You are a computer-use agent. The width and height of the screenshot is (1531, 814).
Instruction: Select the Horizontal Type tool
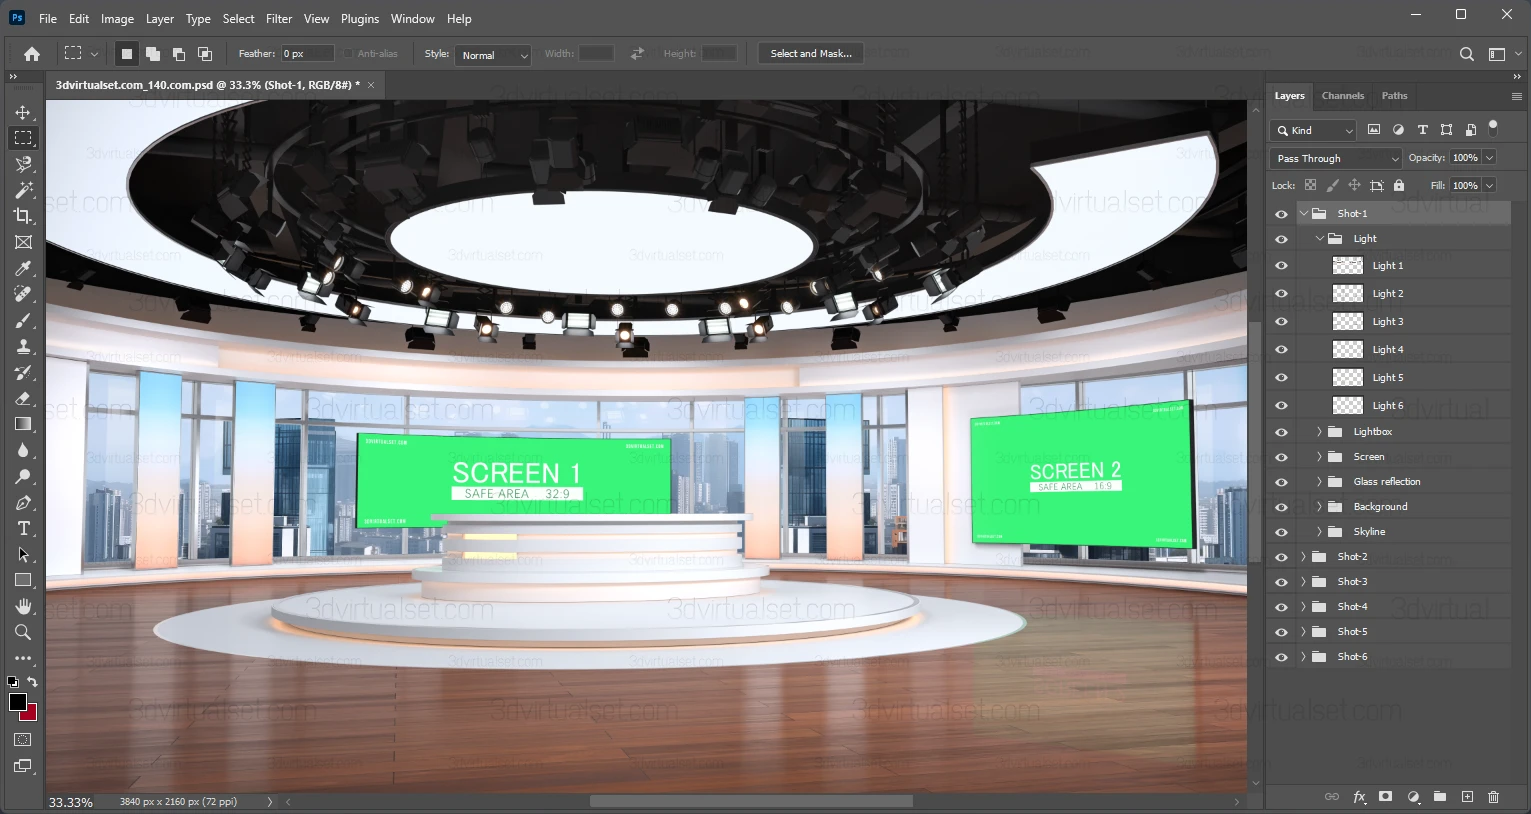point(23,529)
